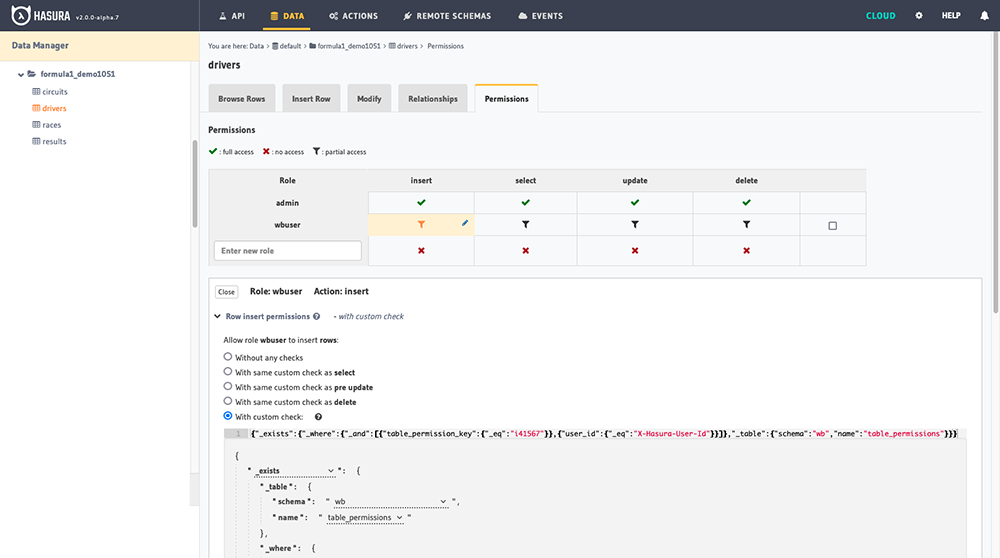The width and height of the screenshot is (1000, 558).
Task: Click help icon next to With custom check
Action: pyautogui.click(x=318, y=417)
